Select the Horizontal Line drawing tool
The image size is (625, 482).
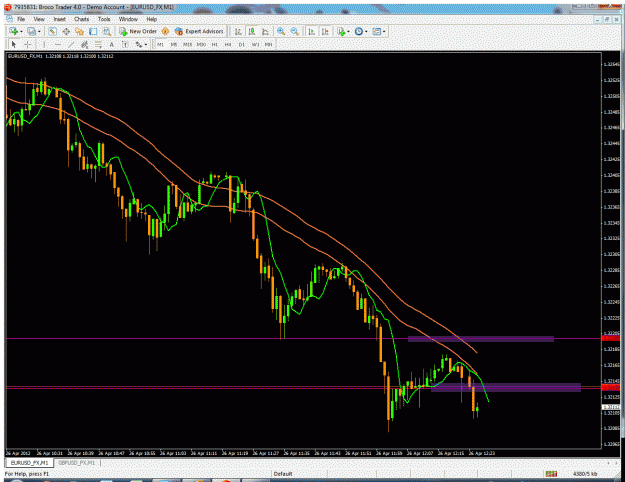[x=58, y=44]
